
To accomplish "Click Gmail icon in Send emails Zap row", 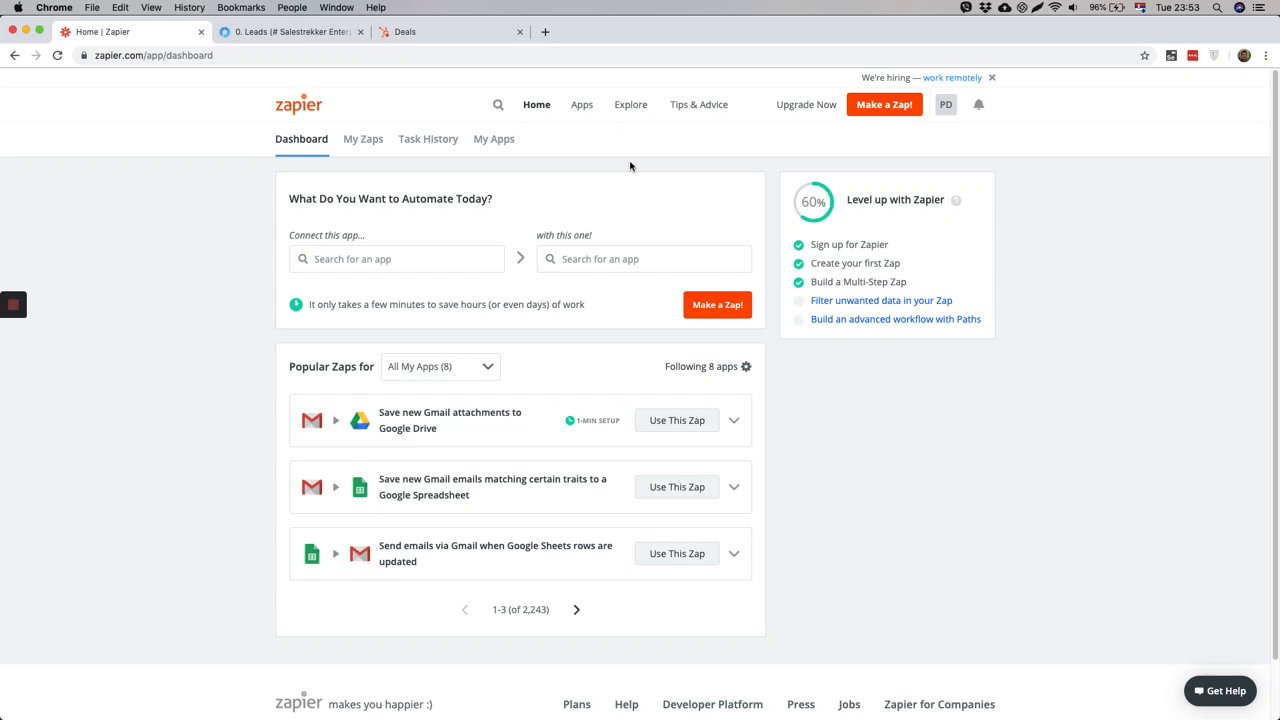I will tap(360, 554).
